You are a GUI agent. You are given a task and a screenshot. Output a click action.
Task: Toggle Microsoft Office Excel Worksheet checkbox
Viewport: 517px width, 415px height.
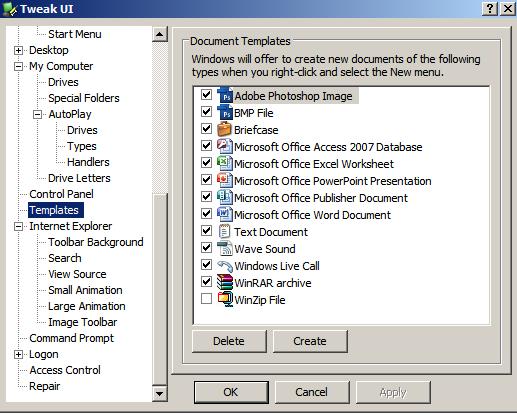tap(207, 163)
